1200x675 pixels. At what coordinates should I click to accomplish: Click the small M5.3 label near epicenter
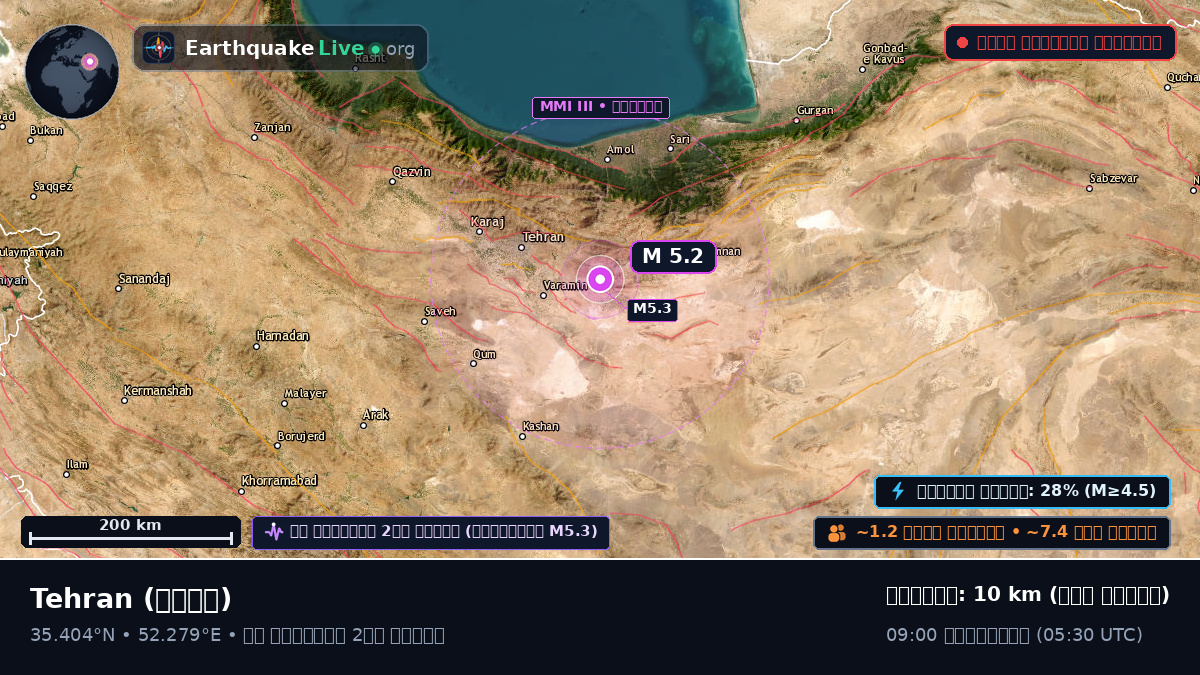pos(652,310)
